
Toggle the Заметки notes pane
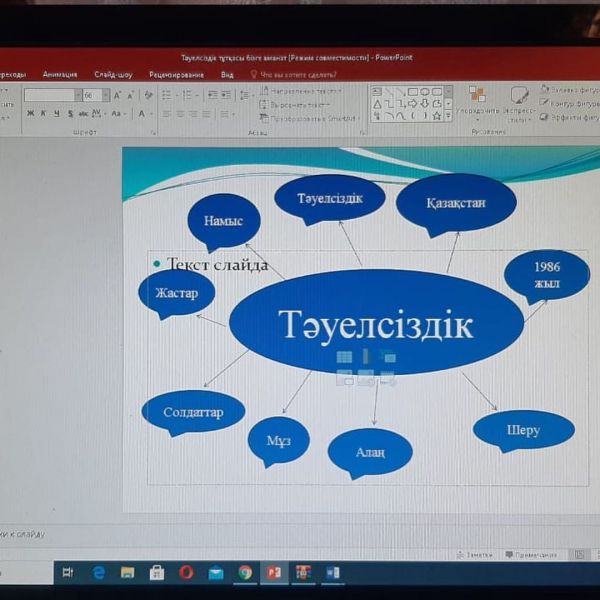coord(473,554)
